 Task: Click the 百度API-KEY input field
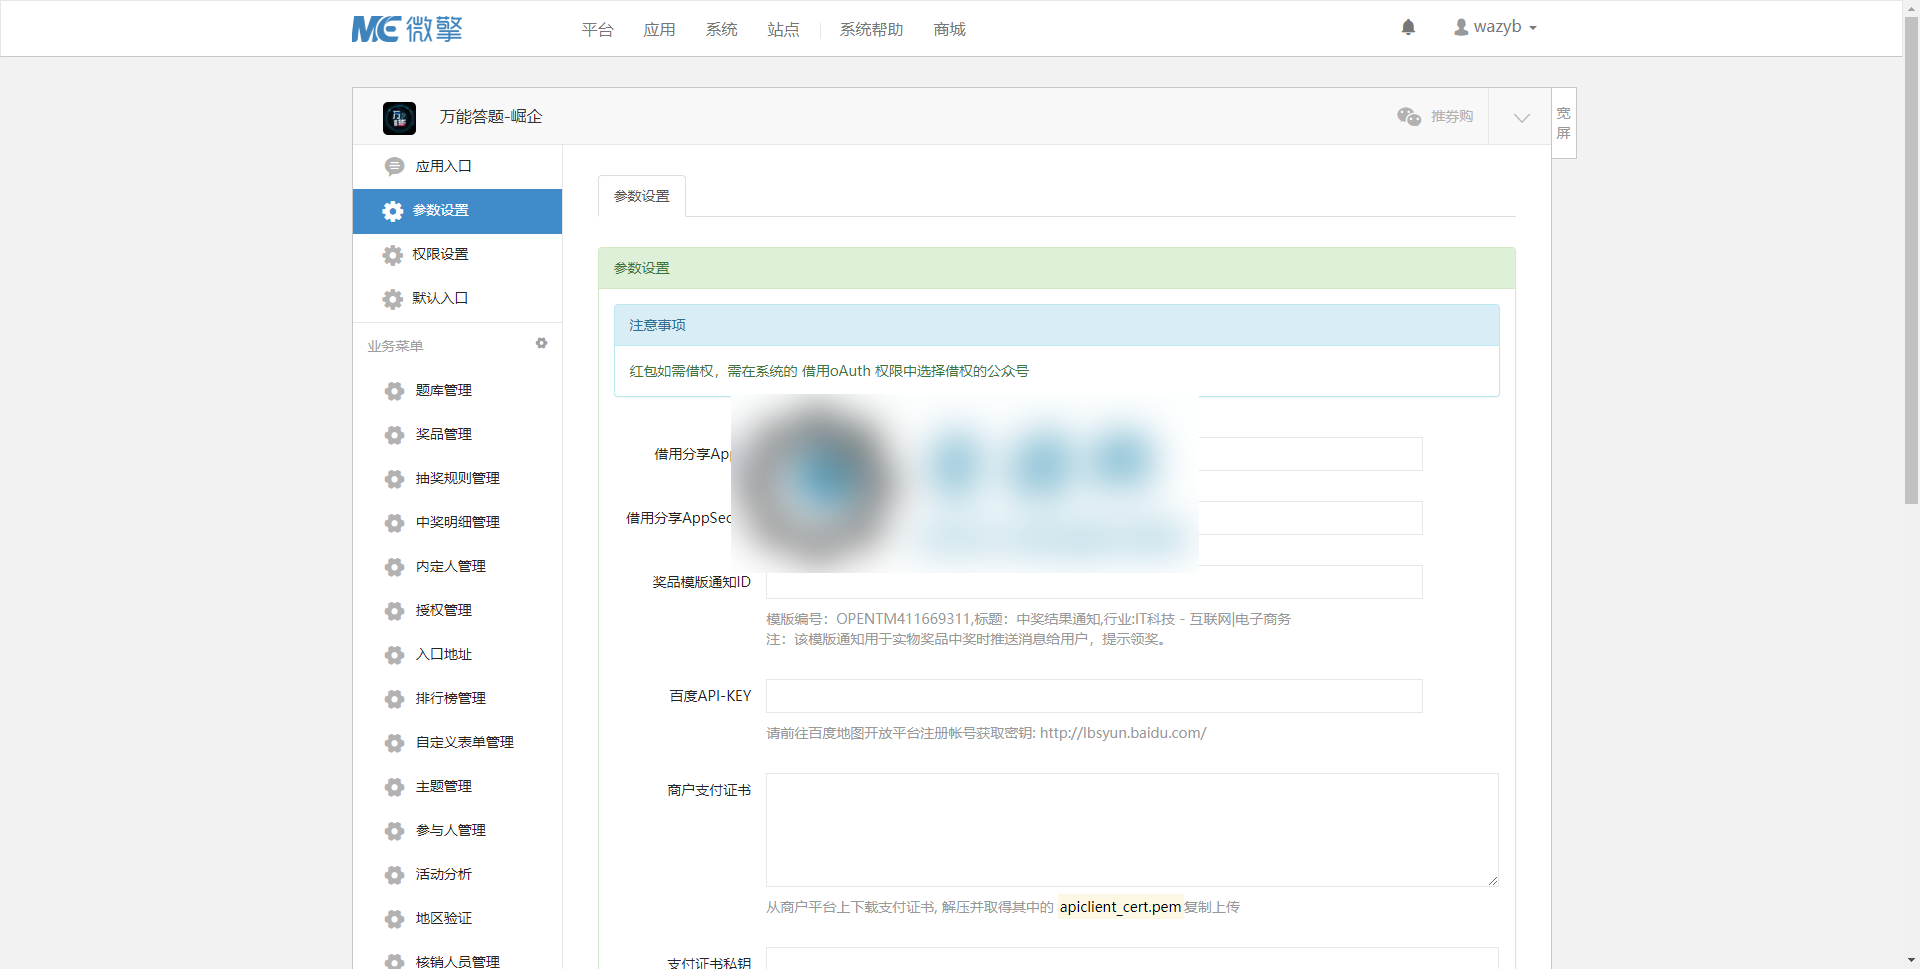coord(1094,696)
